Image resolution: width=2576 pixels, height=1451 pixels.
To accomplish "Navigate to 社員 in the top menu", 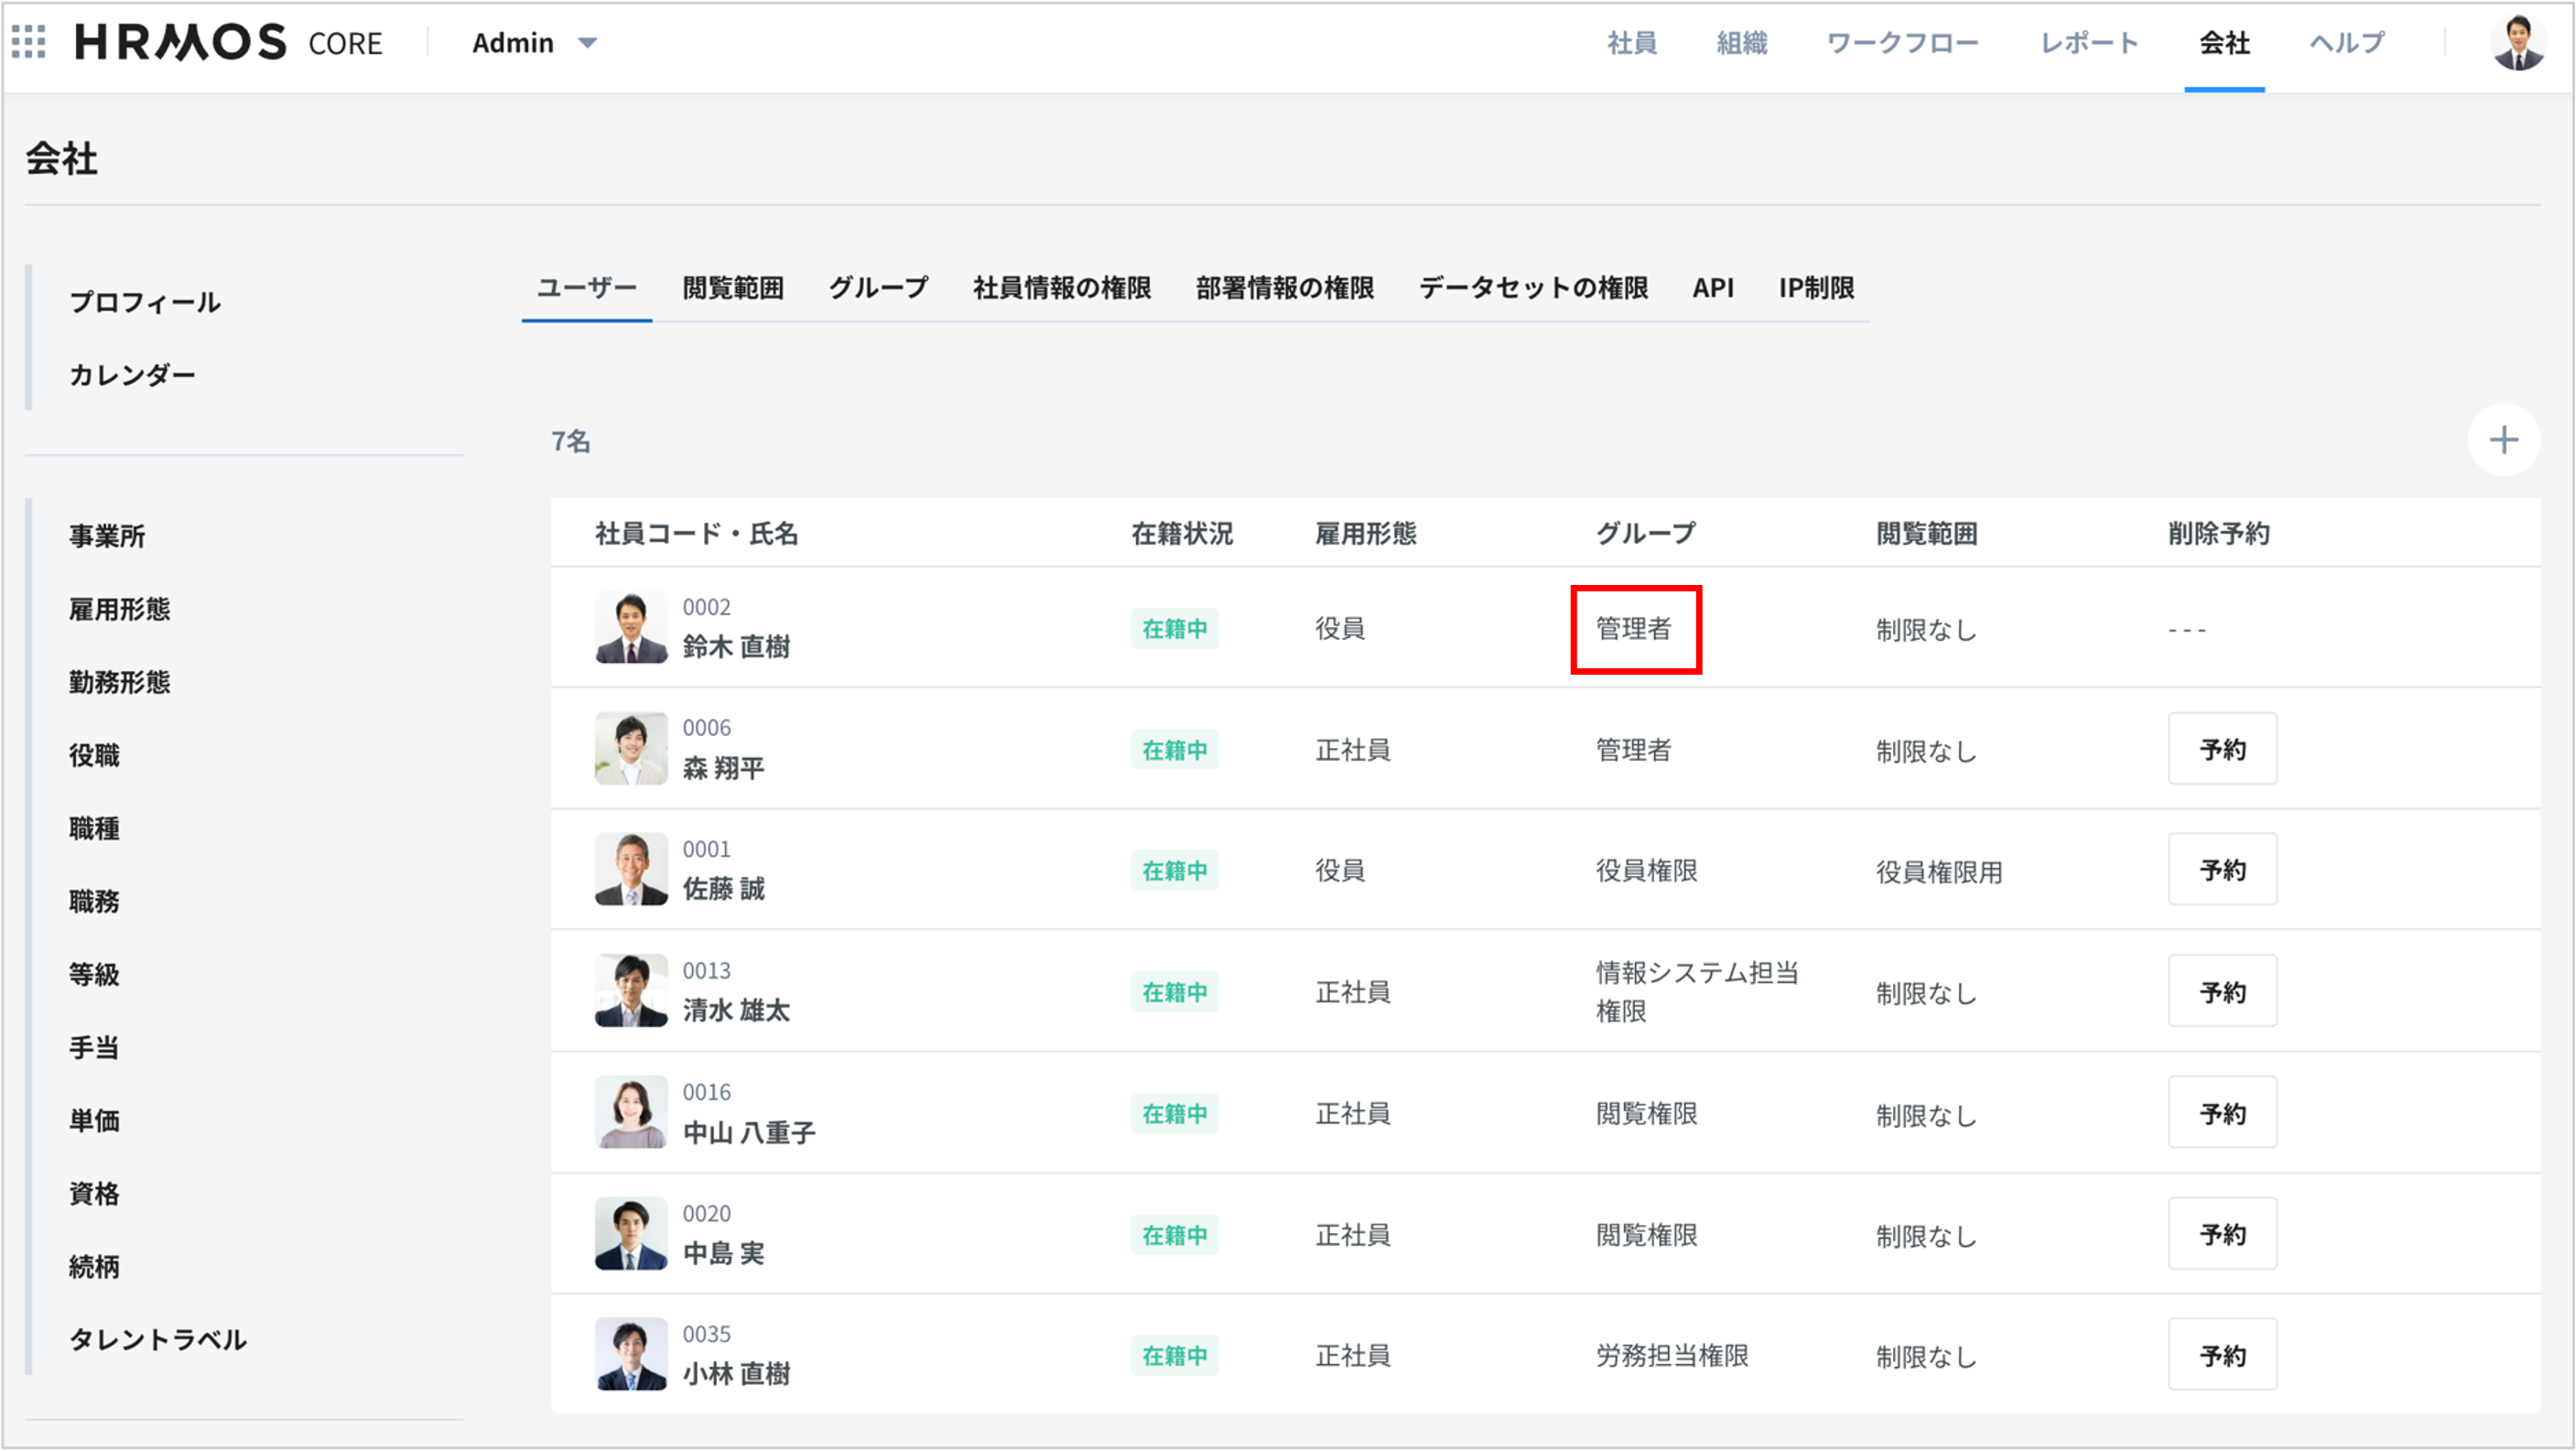I will pyautogui.click(x=1633, y=42).
